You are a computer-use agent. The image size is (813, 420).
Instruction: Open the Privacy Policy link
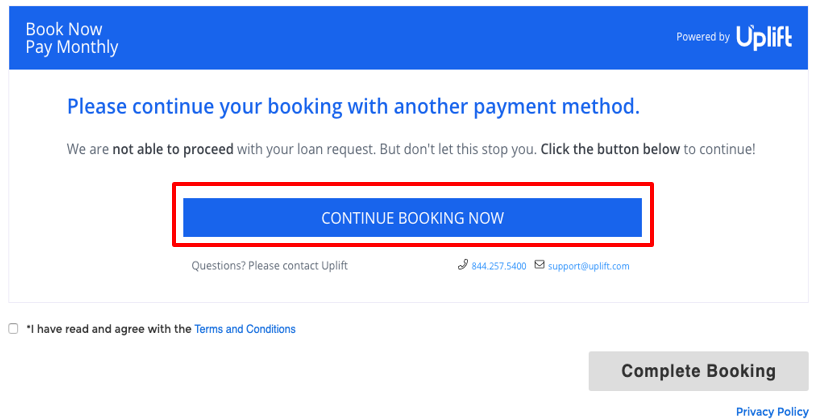click(x=772, y=412)
